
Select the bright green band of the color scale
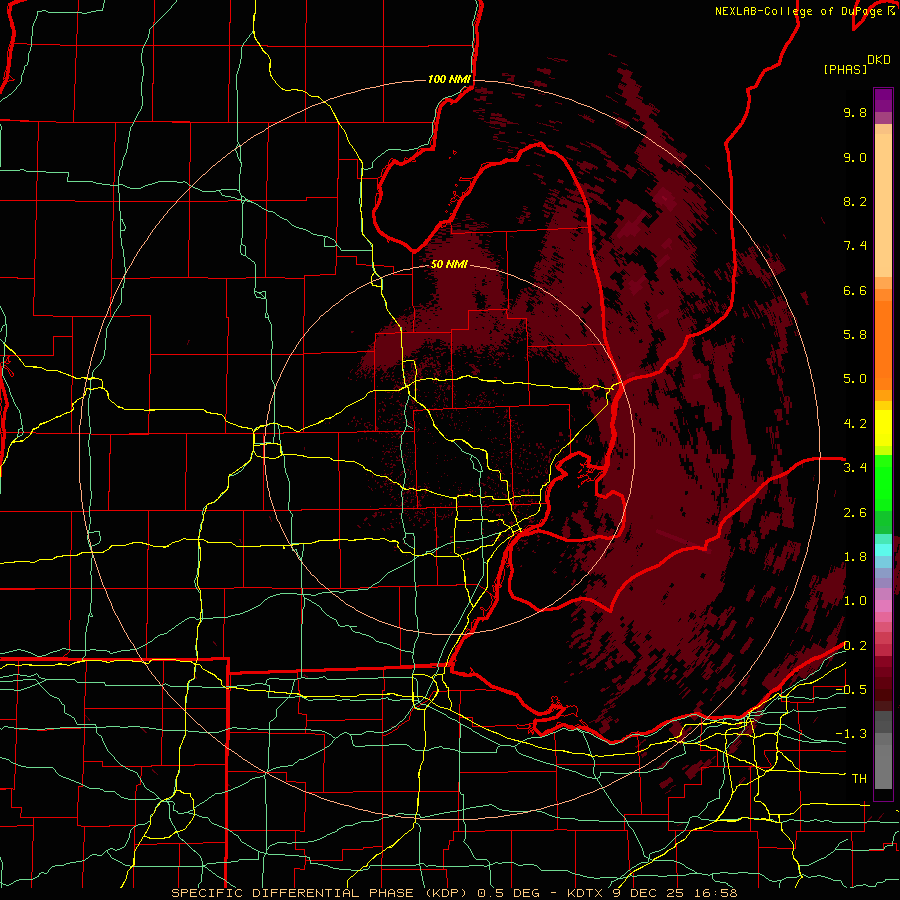[883, 485]
